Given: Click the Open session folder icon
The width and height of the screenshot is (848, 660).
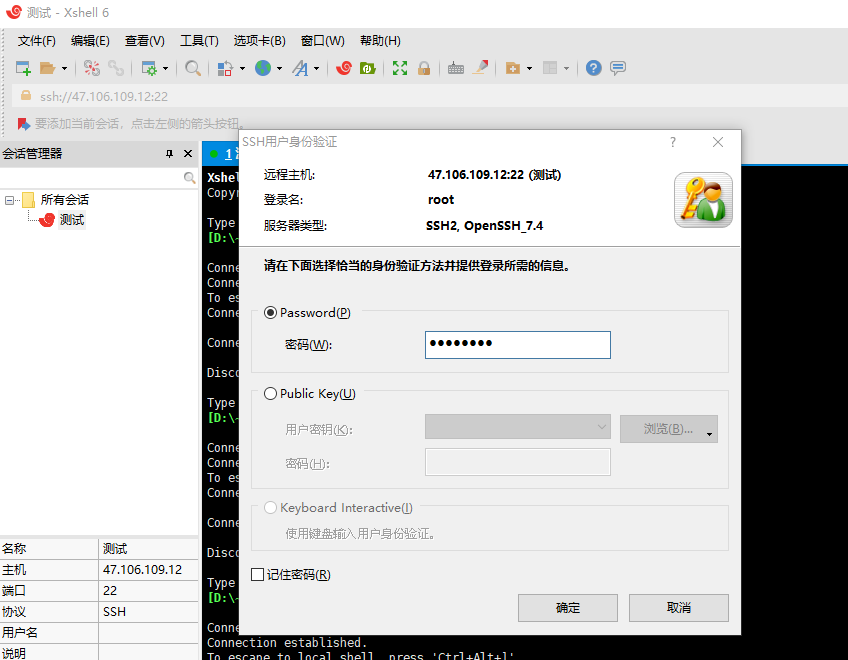Looking at the screenshot, I should point(48,68).
